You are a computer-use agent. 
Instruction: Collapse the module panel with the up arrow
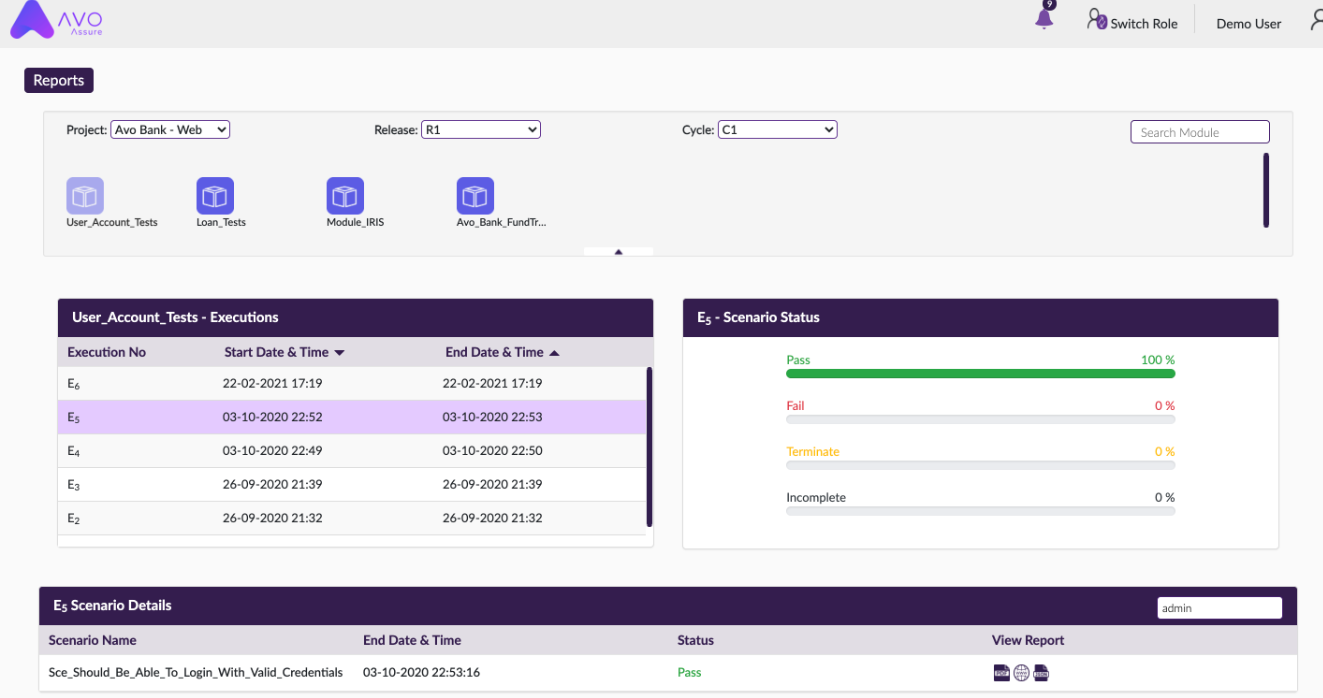click(618, 252)
